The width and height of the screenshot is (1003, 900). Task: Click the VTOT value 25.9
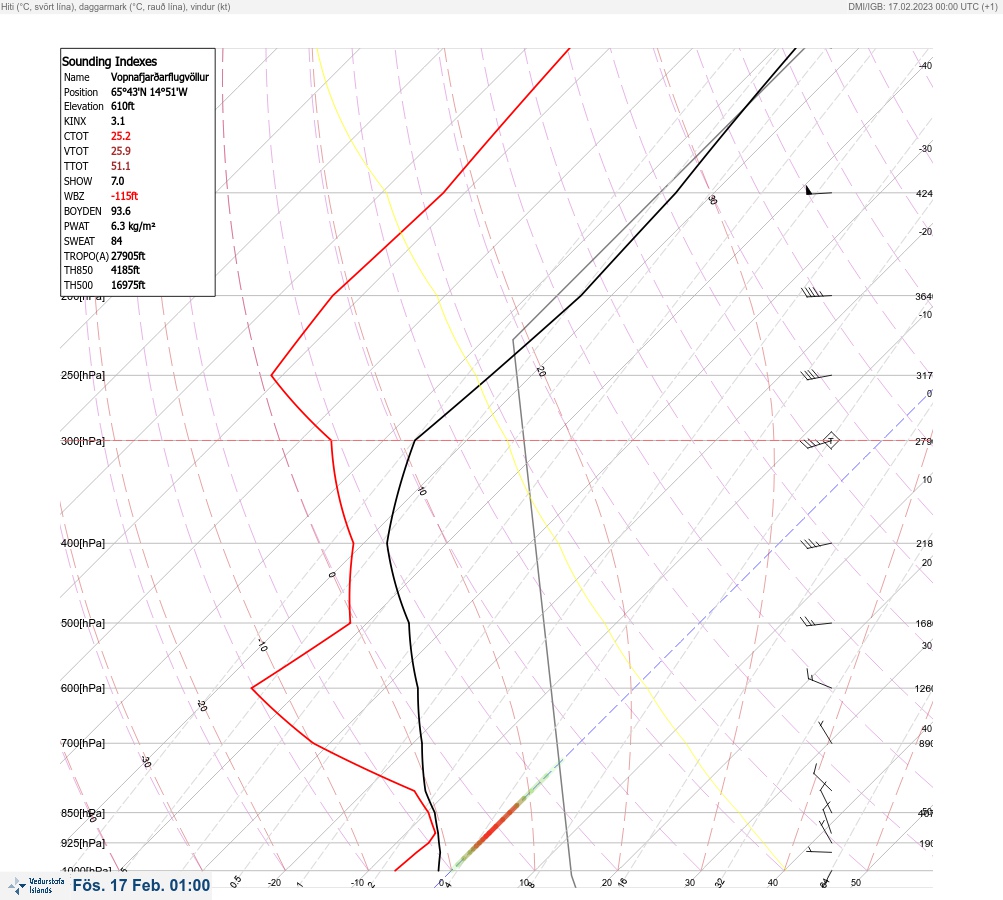click(x=120, y=151)
